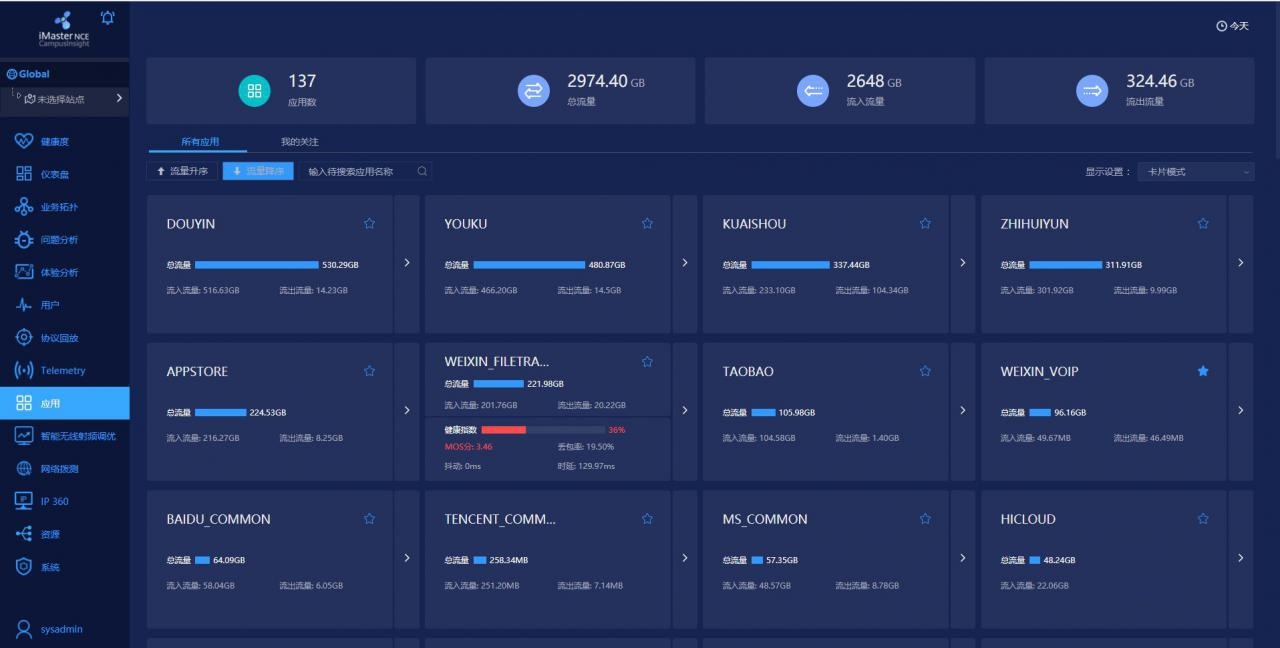Click the IP 360 sidebar icon
The image size is (1280, 648).
tap(24, 501)
